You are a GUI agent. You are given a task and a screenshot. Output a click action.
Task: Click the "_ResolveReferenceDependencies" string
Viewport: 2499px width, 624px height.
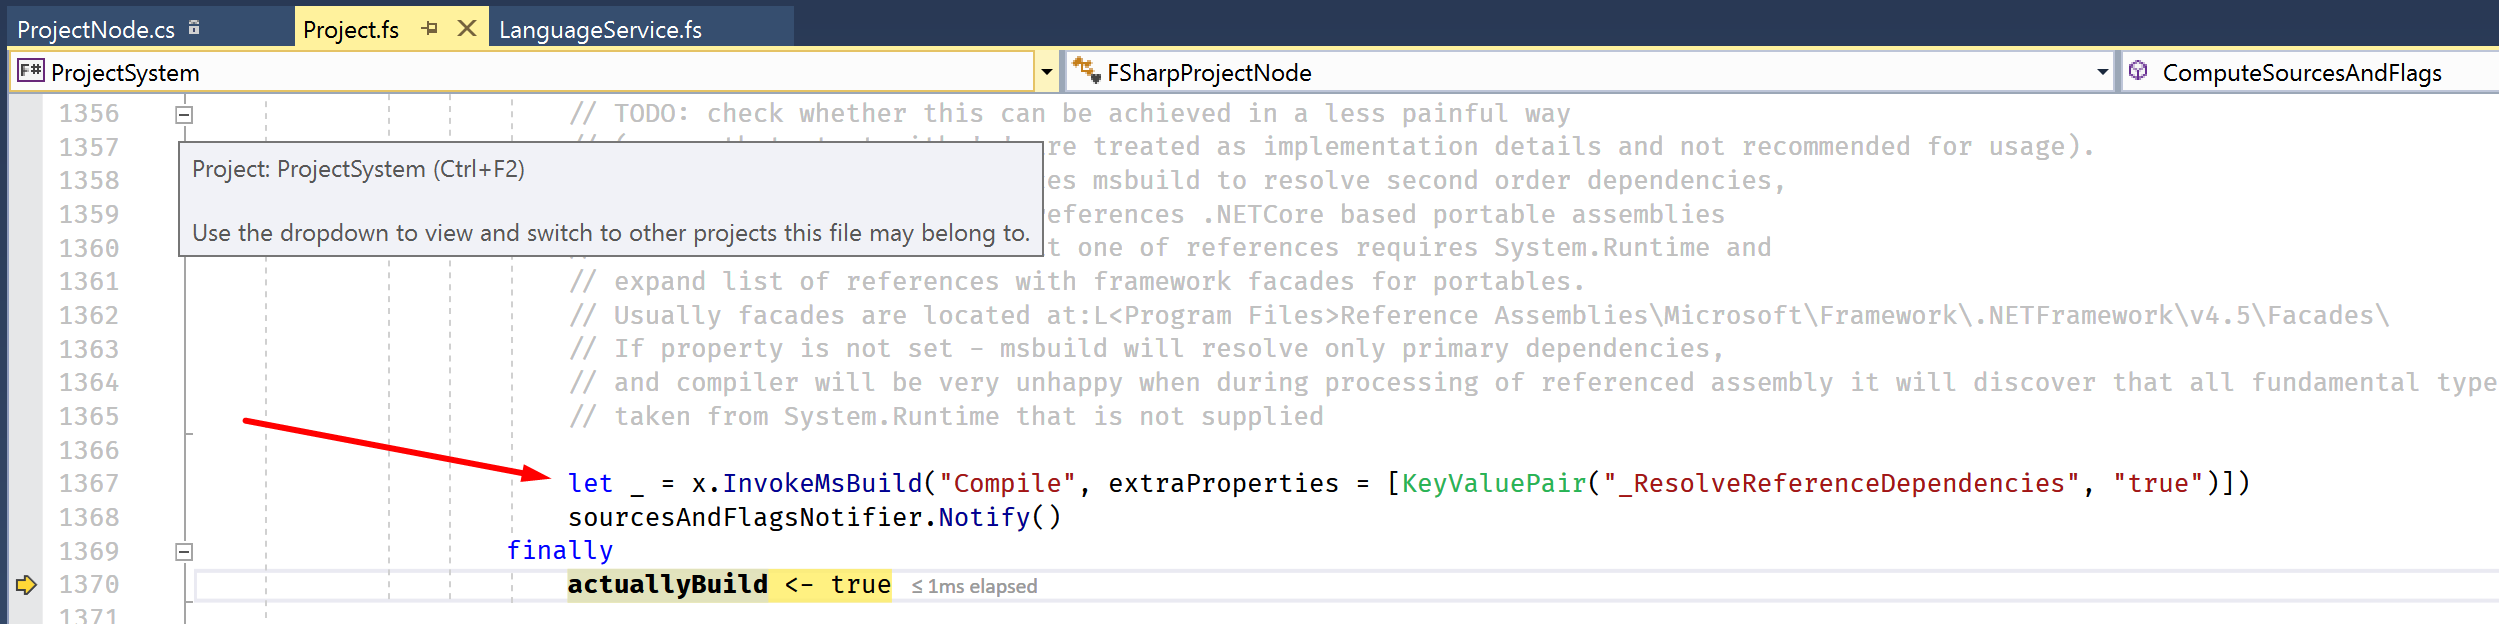tap(1841, 484)
